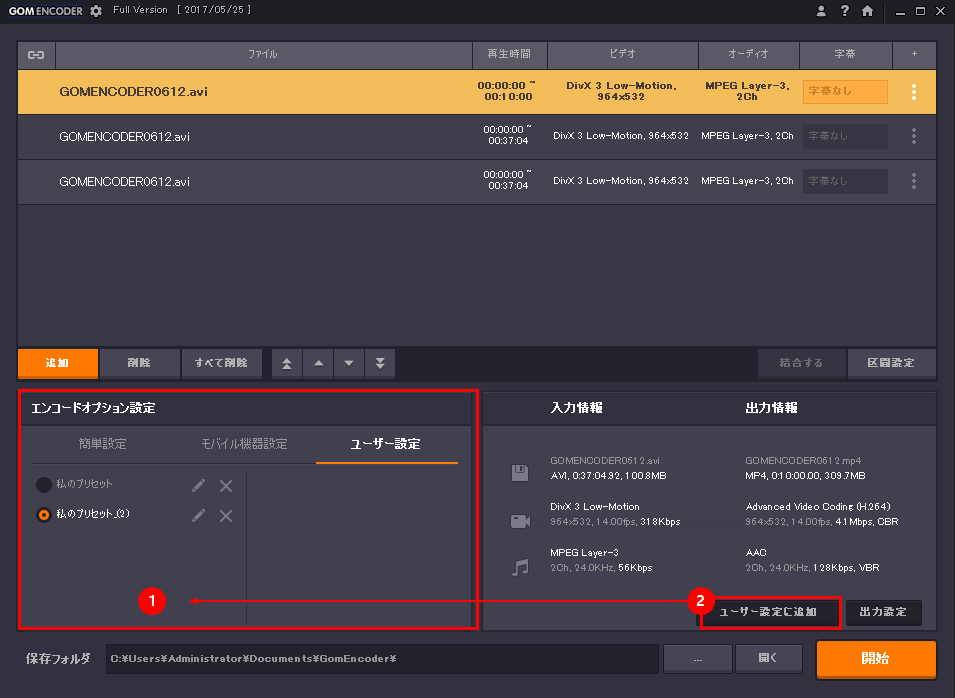Click the plus column header icon
The width and height of the screenshot is (955, 698).
pyautogui.click(x=914, y=54)
